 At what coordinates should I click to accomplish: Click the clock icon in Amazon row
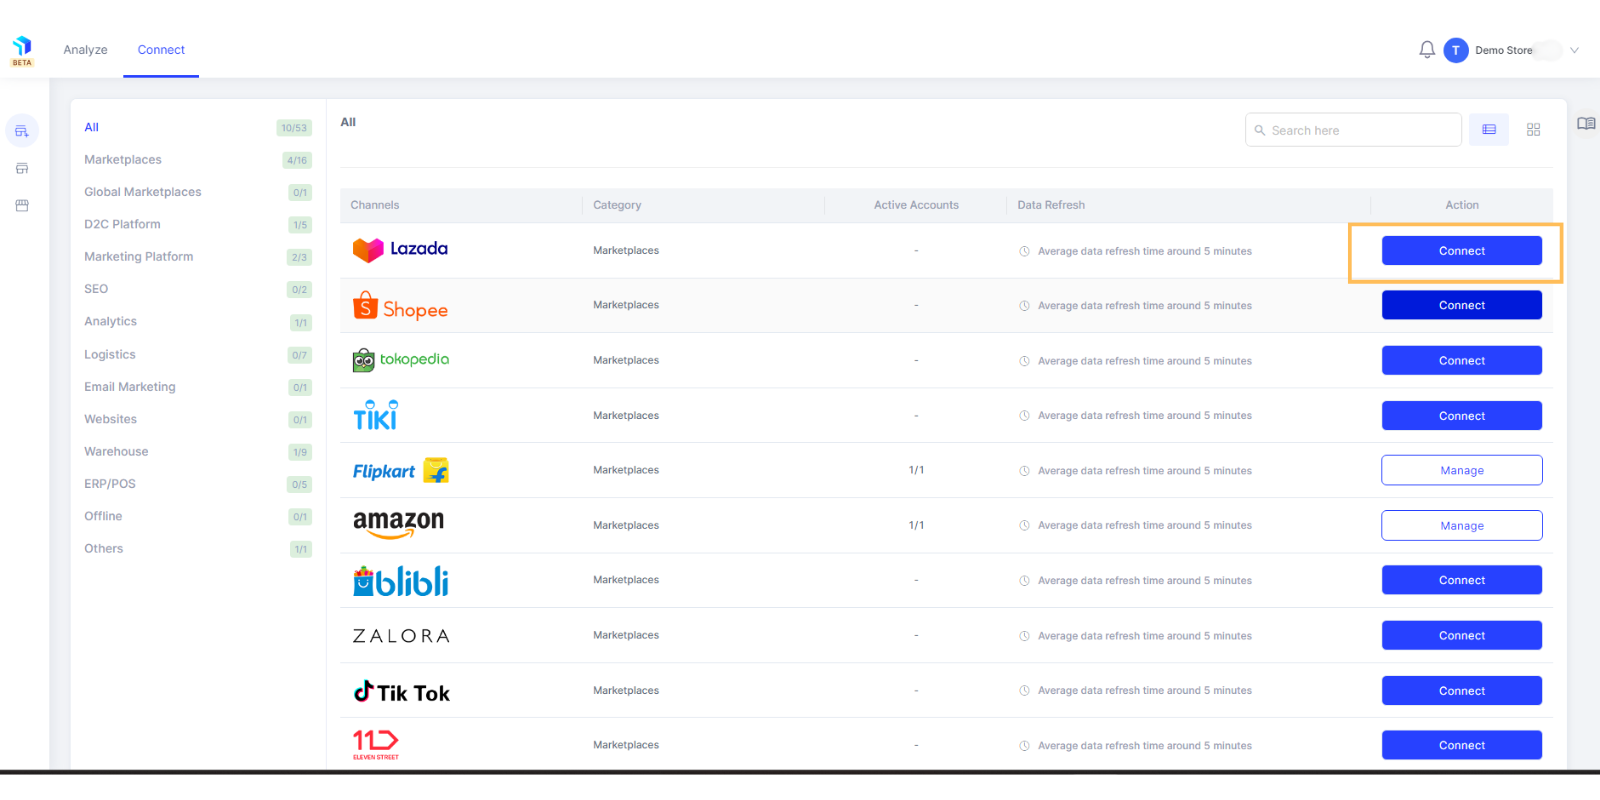1024,525
